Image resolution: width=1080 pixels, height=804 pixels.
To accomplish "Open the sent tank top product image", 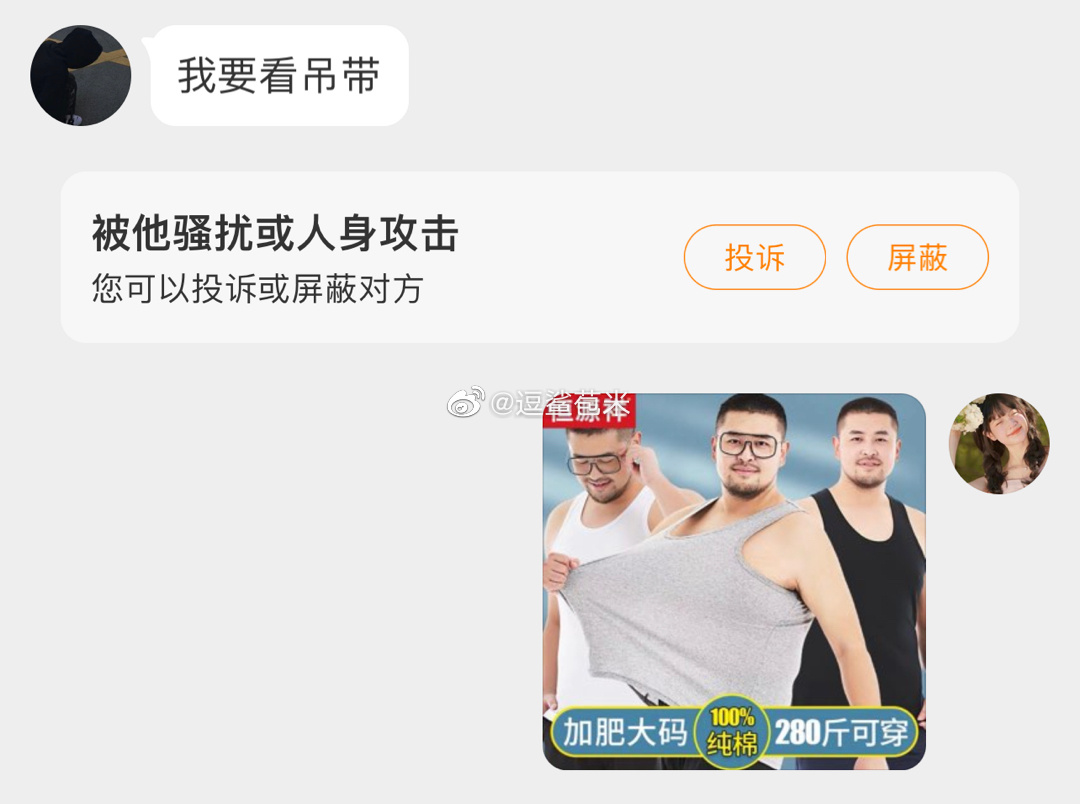I will pos(734,581).
